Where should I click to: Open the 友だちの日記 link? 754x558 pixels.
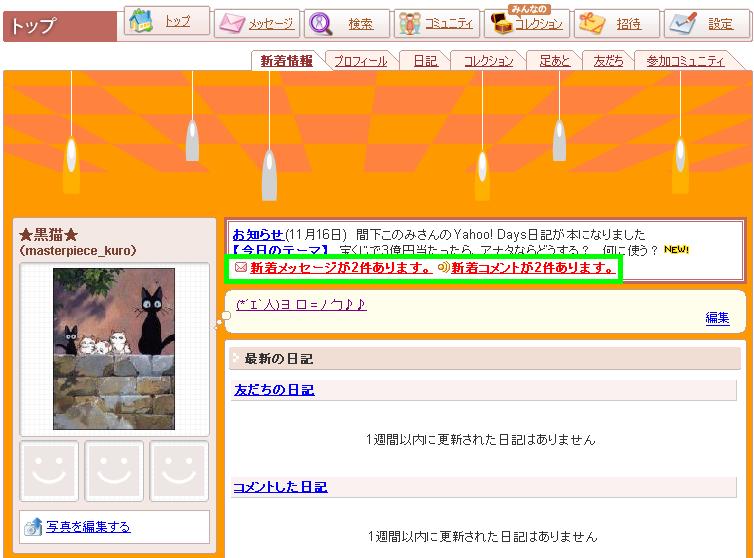click(x=274, y=390)
